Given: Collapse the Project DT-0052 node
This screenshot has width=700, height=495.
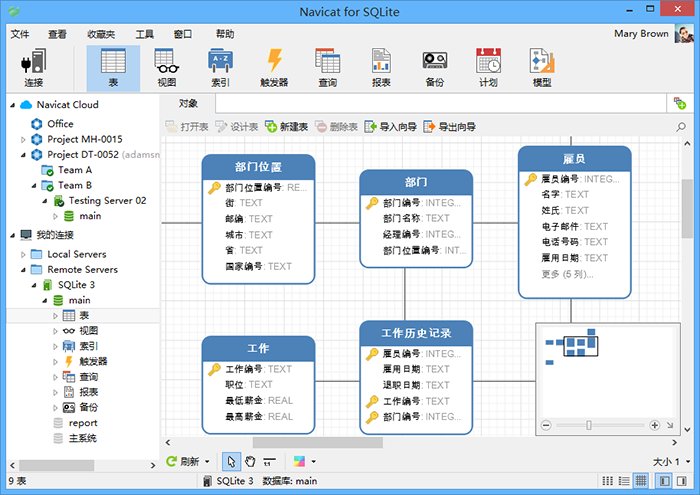Looking at the screenshot, I should point(23,155).
